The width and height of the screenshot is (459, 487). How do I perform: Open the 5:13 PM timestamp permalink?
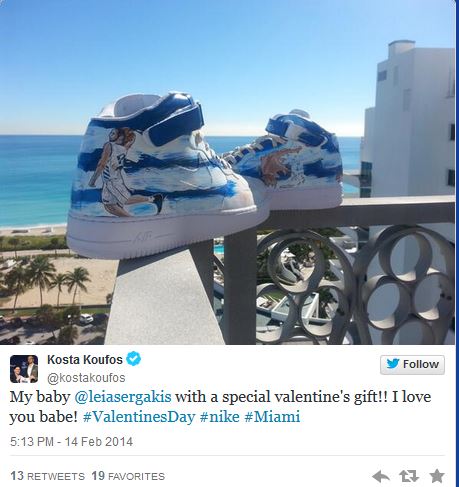tap(32, 442)
